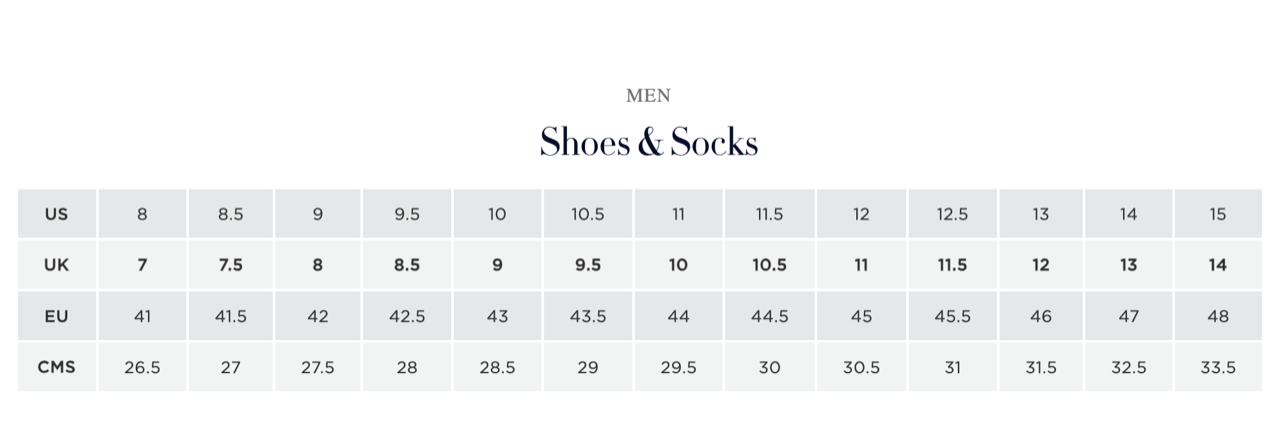This screenshot has width=1280, height=445.
Task: Click the 30.5 CMS cell
Action: pos(861,367)
